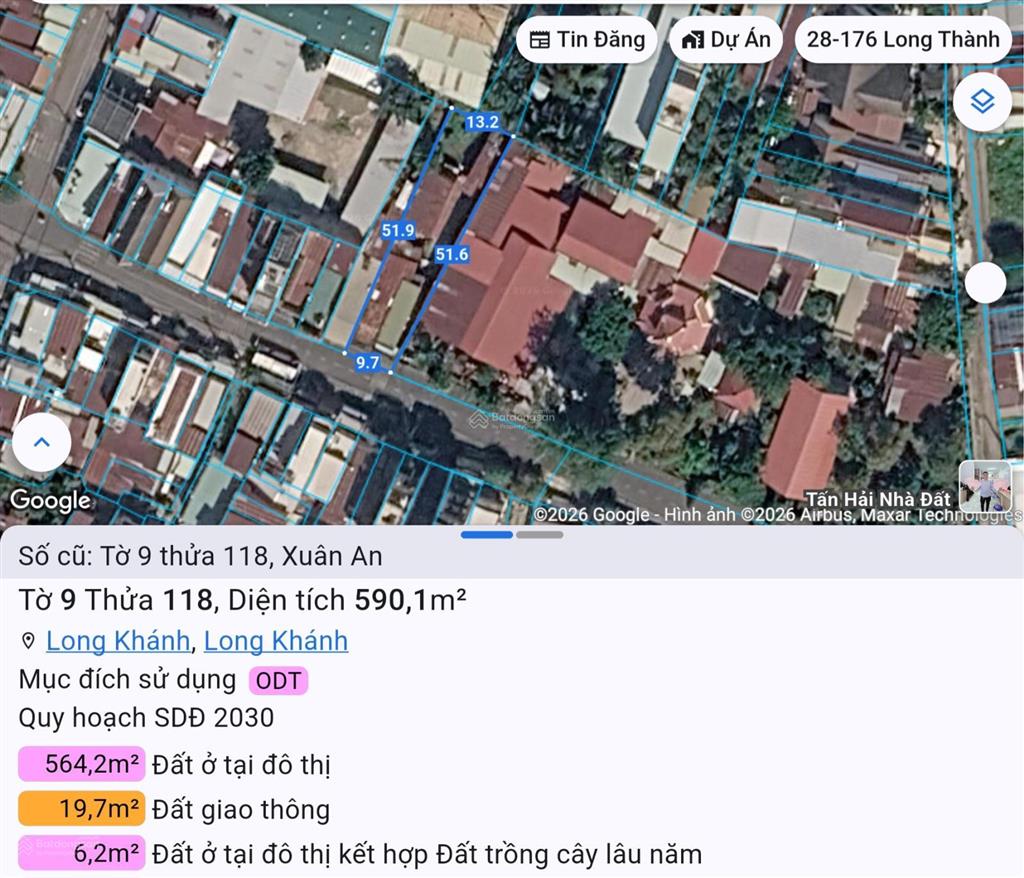Click the white circular control on the right edge
The width and height of the screenshot is (1024, 878).
click(x=987, y=283)
